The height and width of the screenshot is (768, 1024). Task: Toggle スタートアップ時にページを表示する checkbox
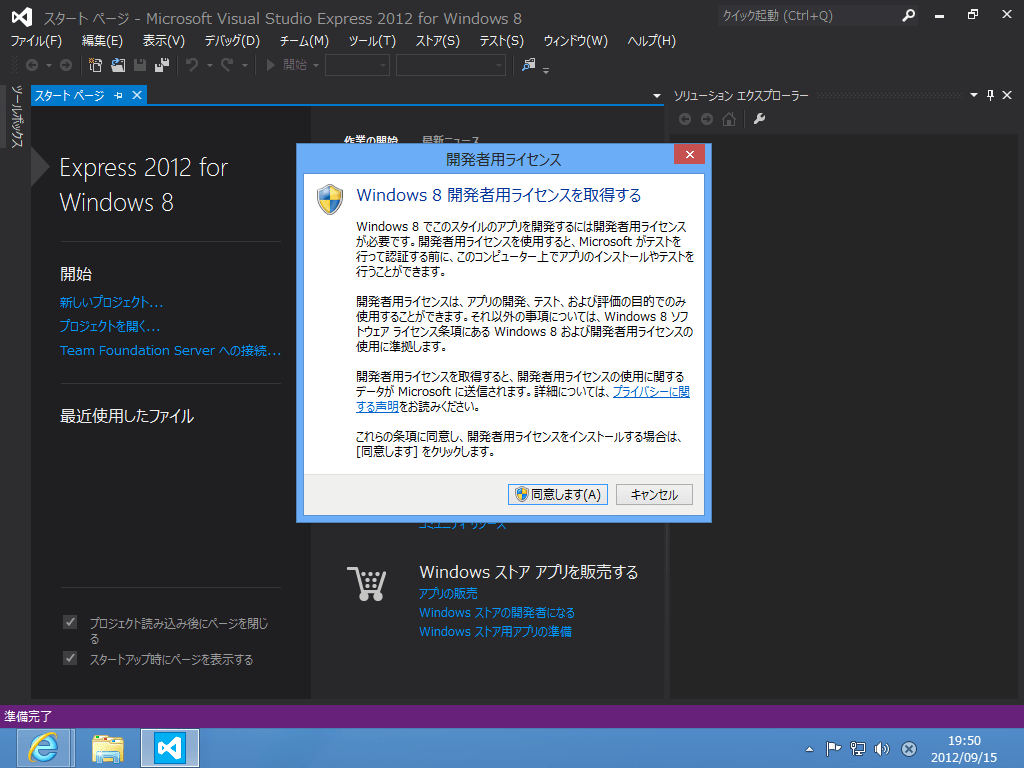pos(70,658)
